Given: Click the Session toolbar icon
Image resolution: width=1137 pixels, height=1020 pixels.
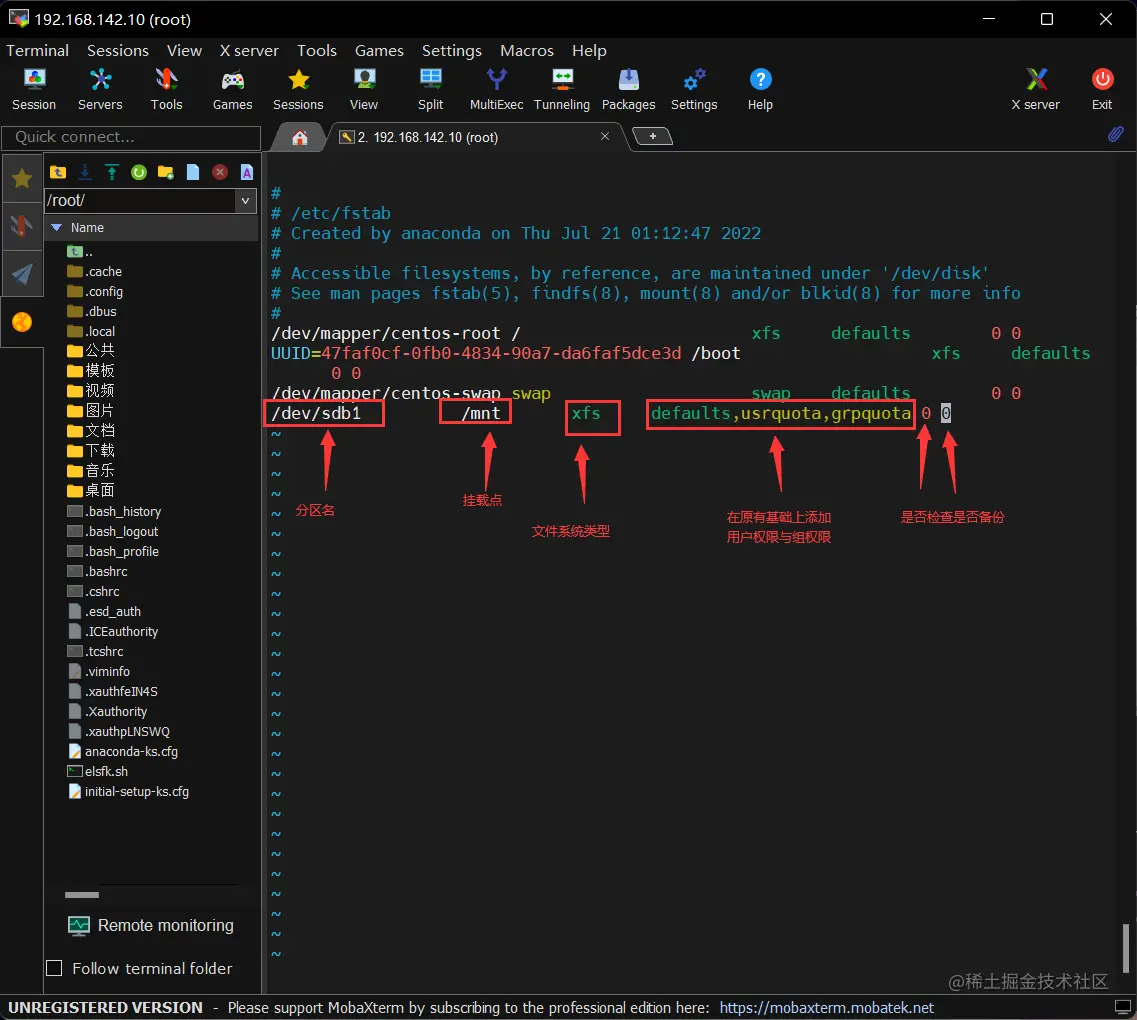Looking at the screenshot, I should click(x=34, y=89).
